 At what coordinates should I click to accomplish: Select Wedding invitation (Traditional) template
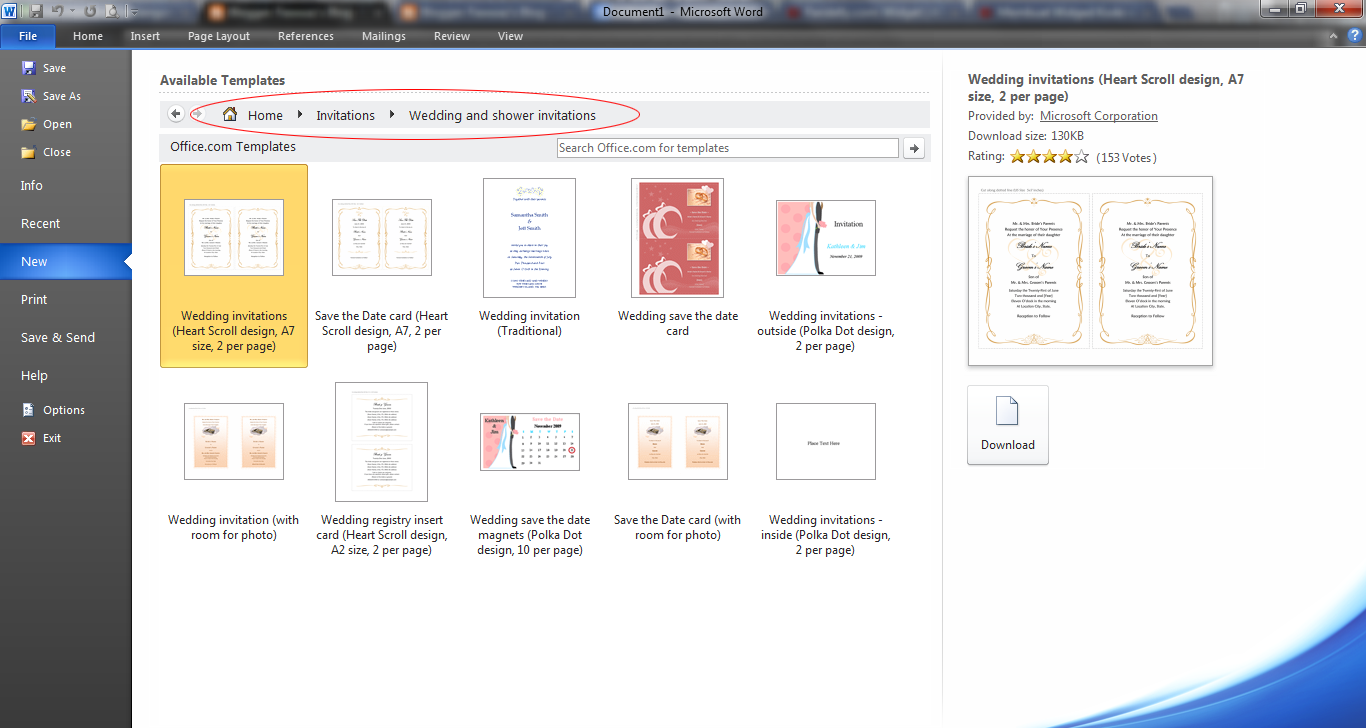530,266
